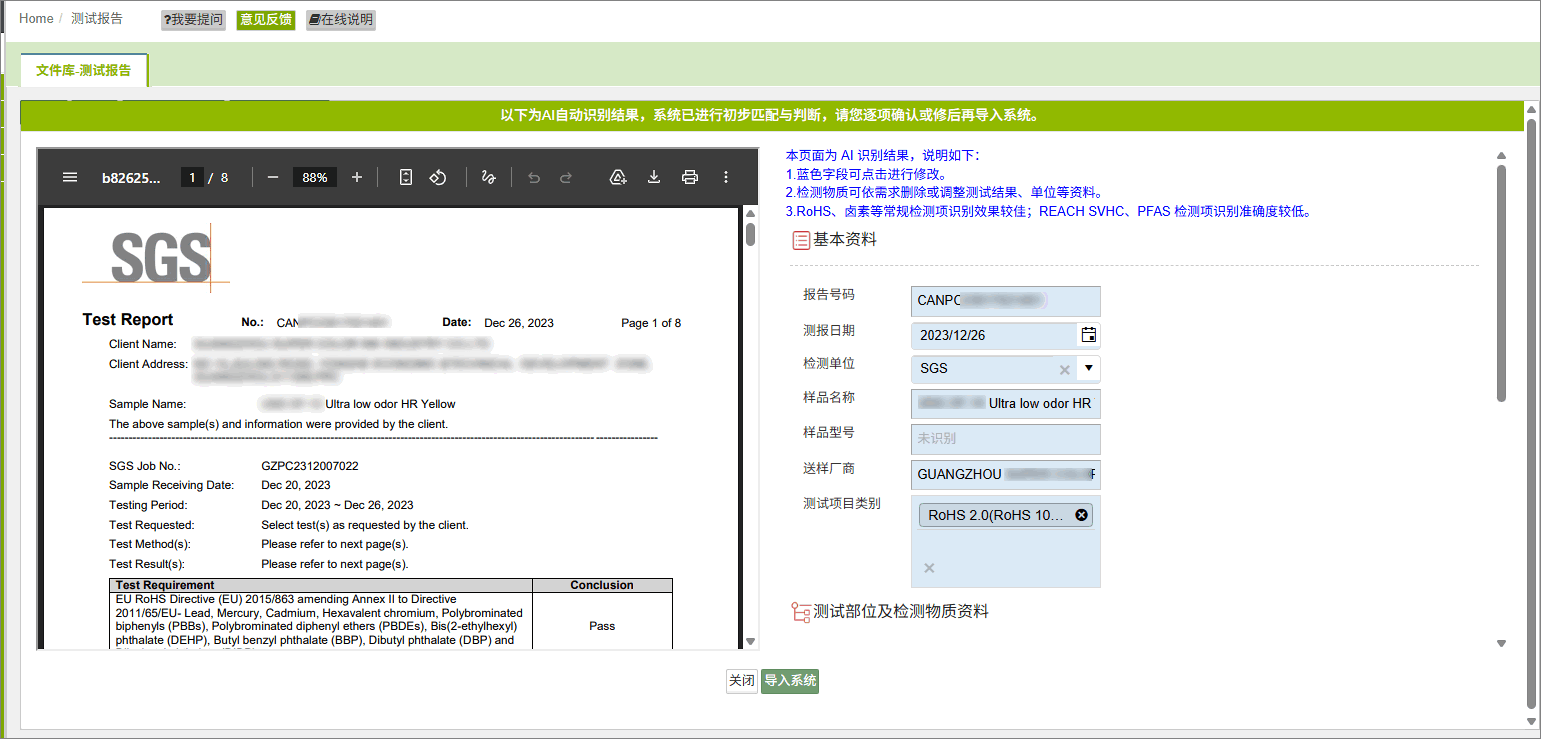
Task: Remove the RoHS 2.0 tag
Action: [x=1081, y=515]
